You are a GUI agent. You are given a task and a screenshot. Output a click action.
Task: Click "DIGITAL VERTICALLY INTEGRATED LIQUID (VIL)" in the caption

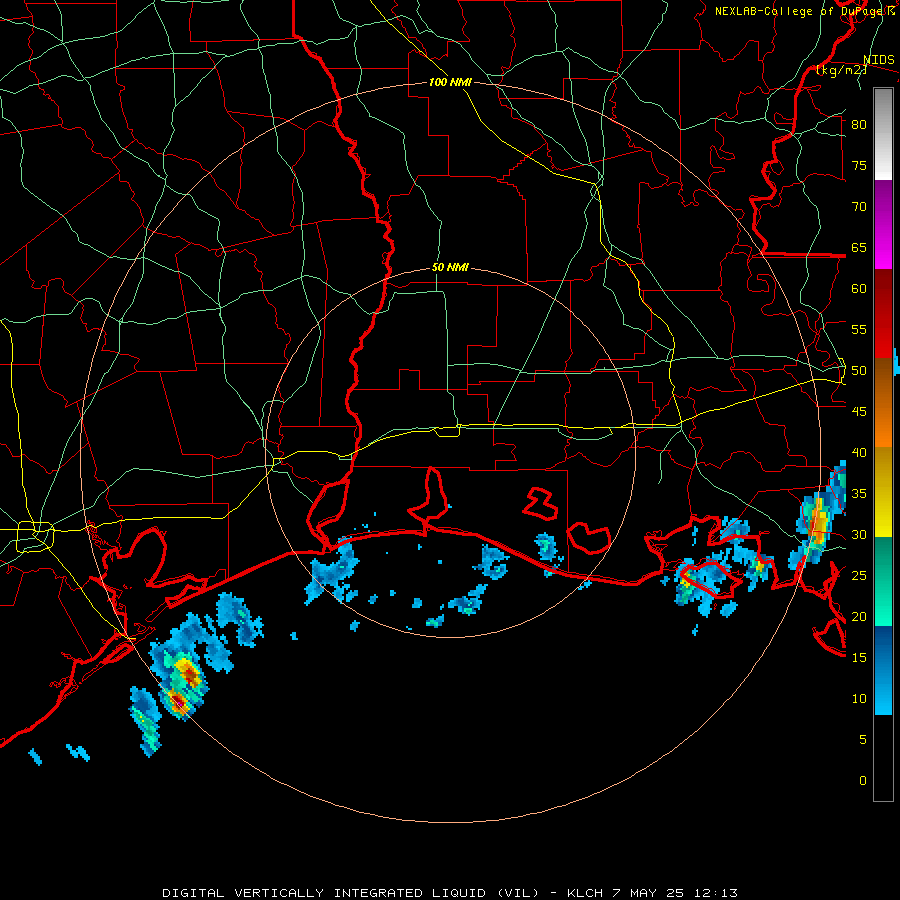[351, 893]
